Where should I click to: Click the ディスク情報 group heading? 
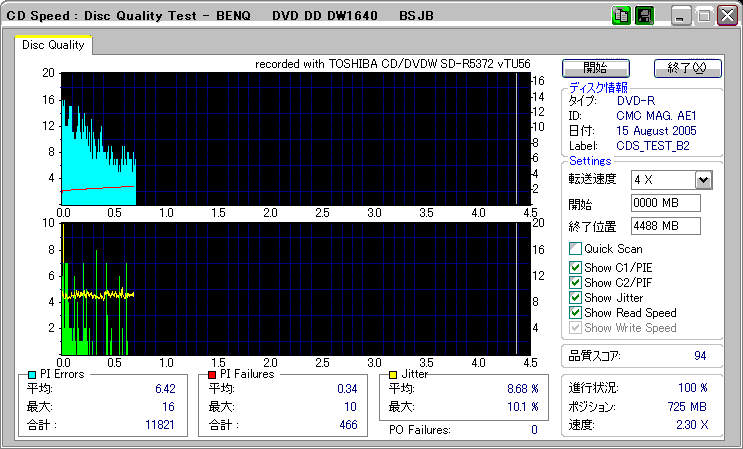[598, 87]
